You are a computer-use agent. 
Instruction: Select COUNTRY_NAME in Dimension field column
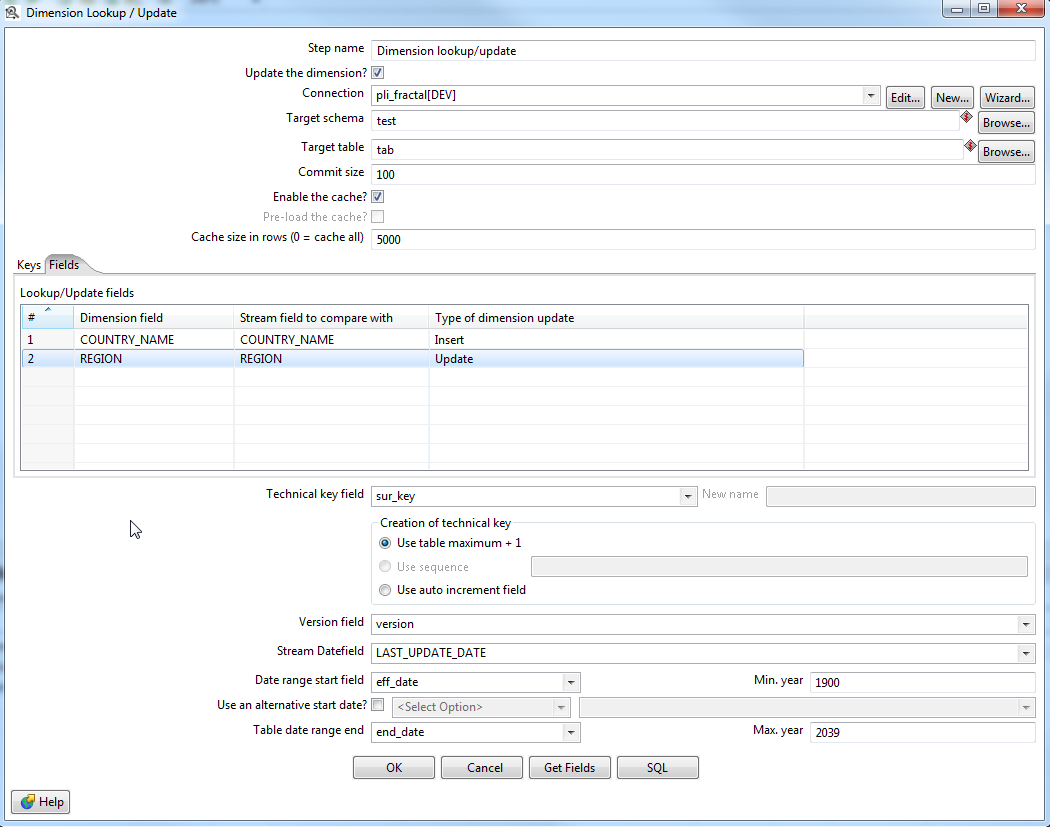(154, 340)
